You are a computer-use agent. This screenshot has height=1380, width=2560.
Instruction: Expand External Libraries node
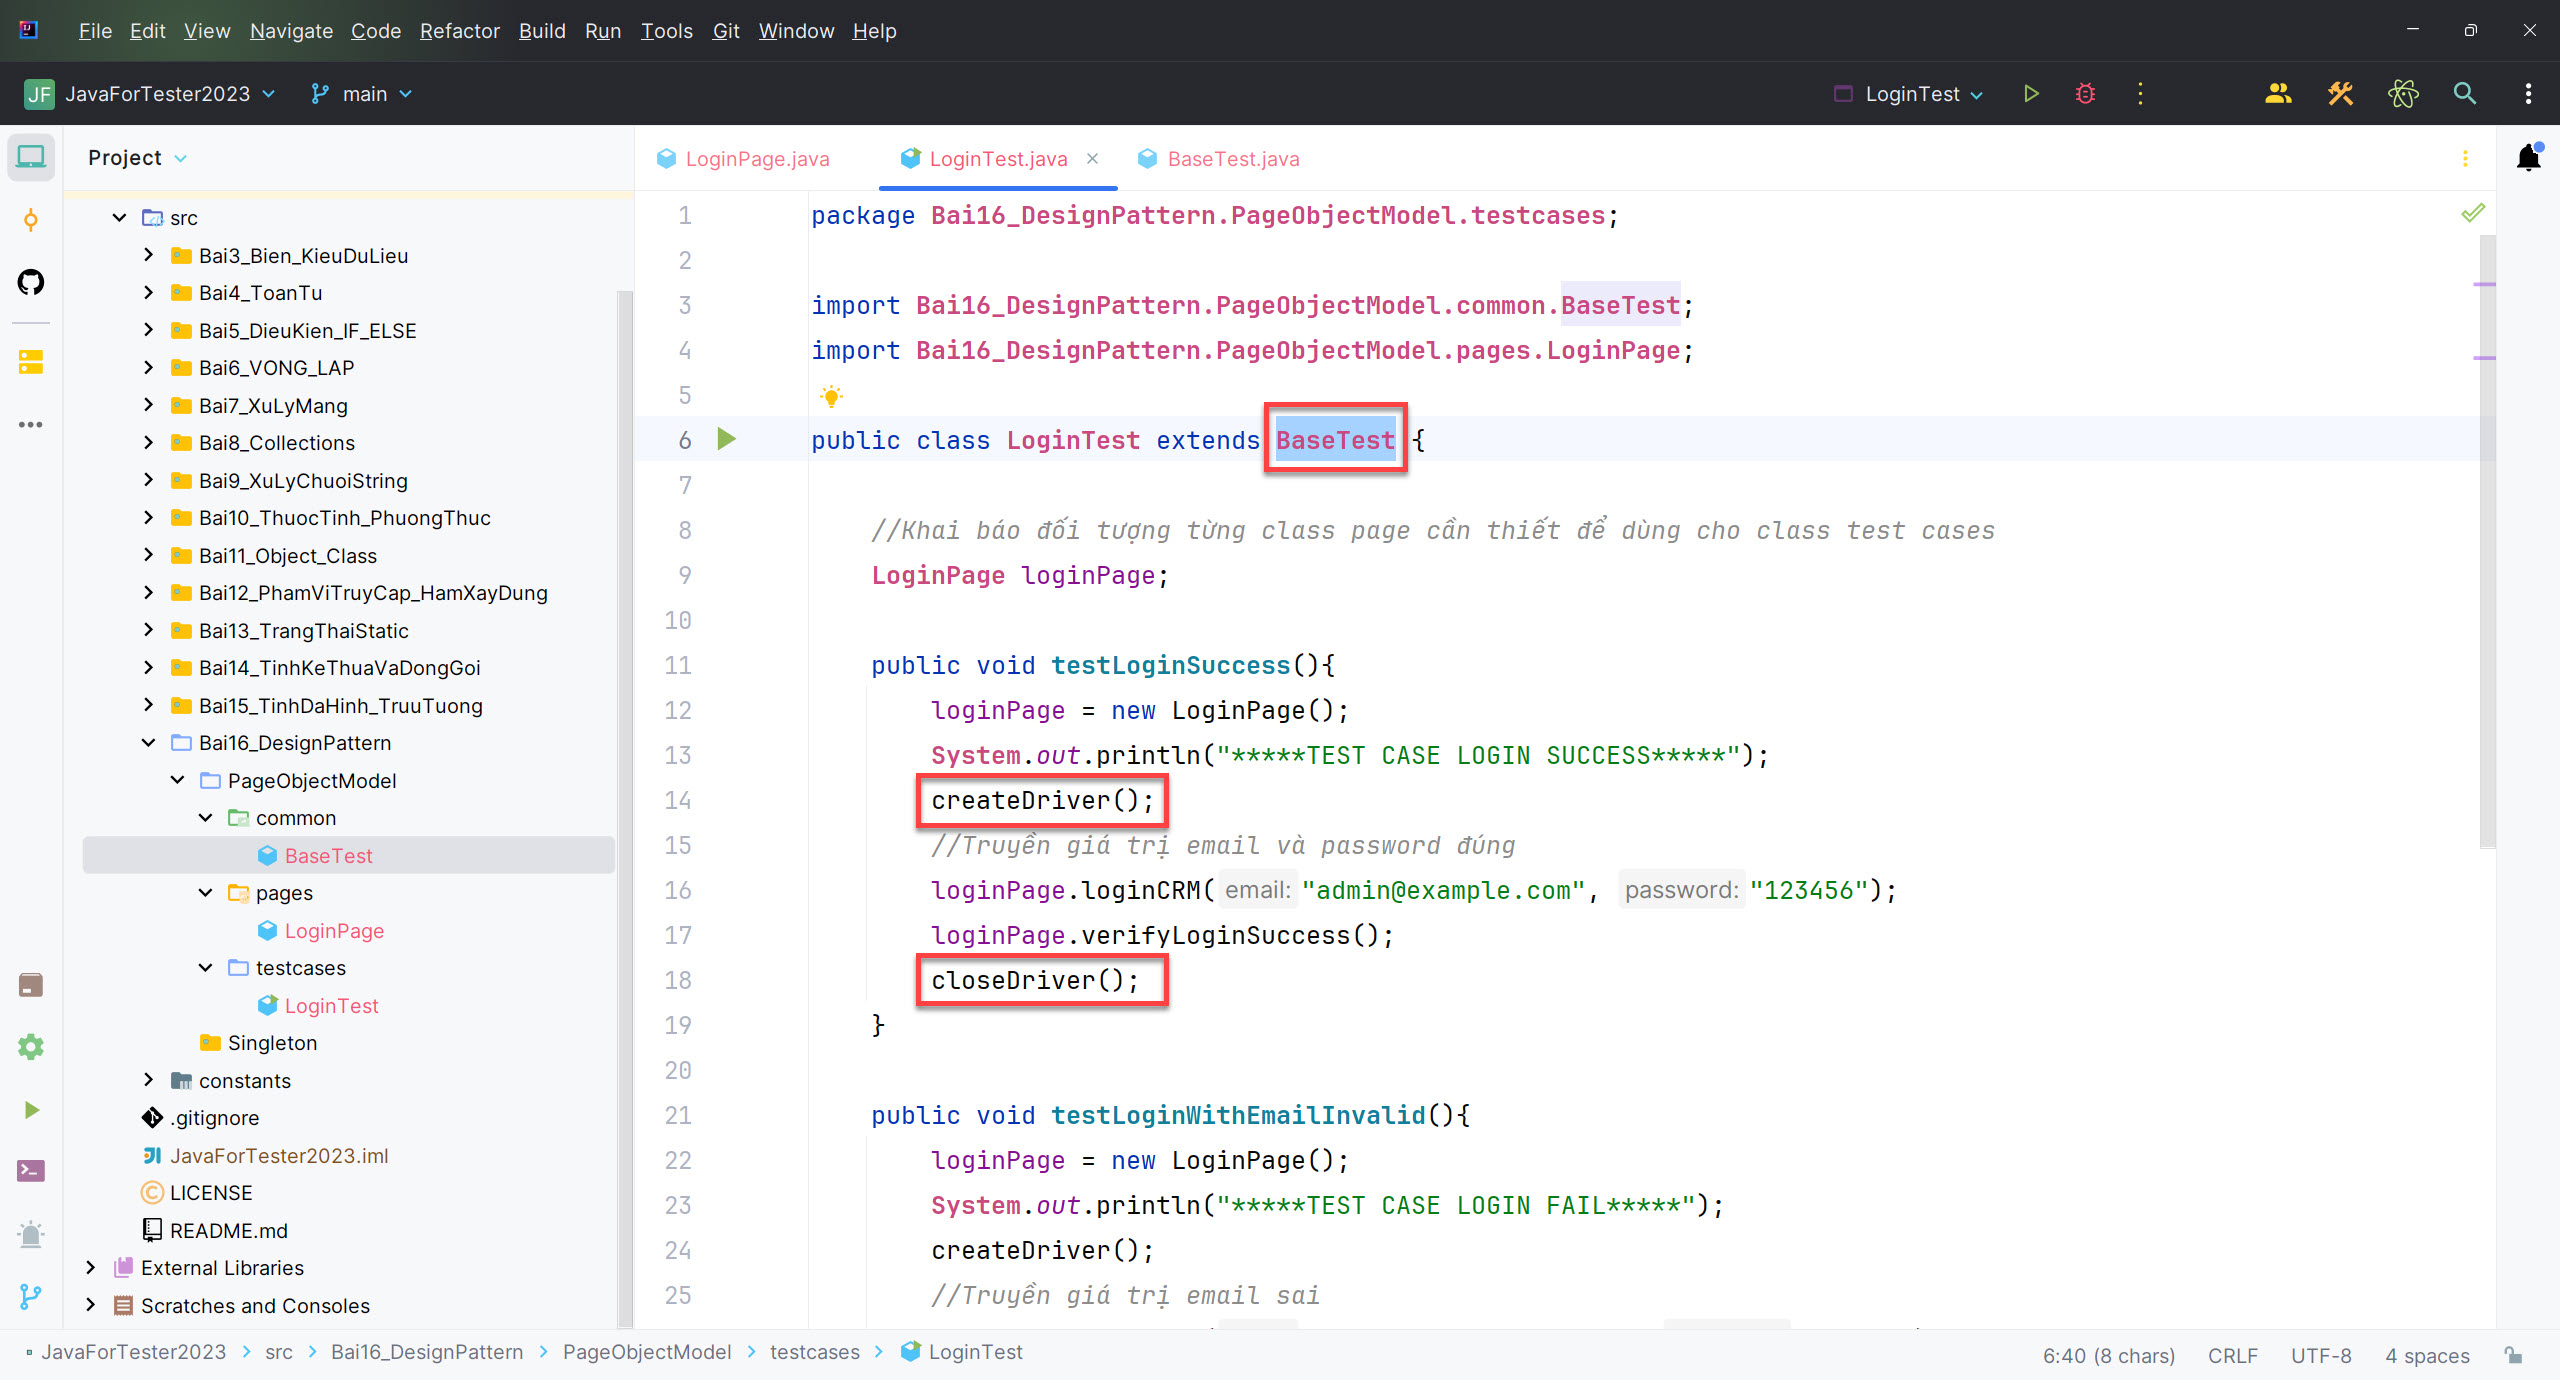(90, 1268)
